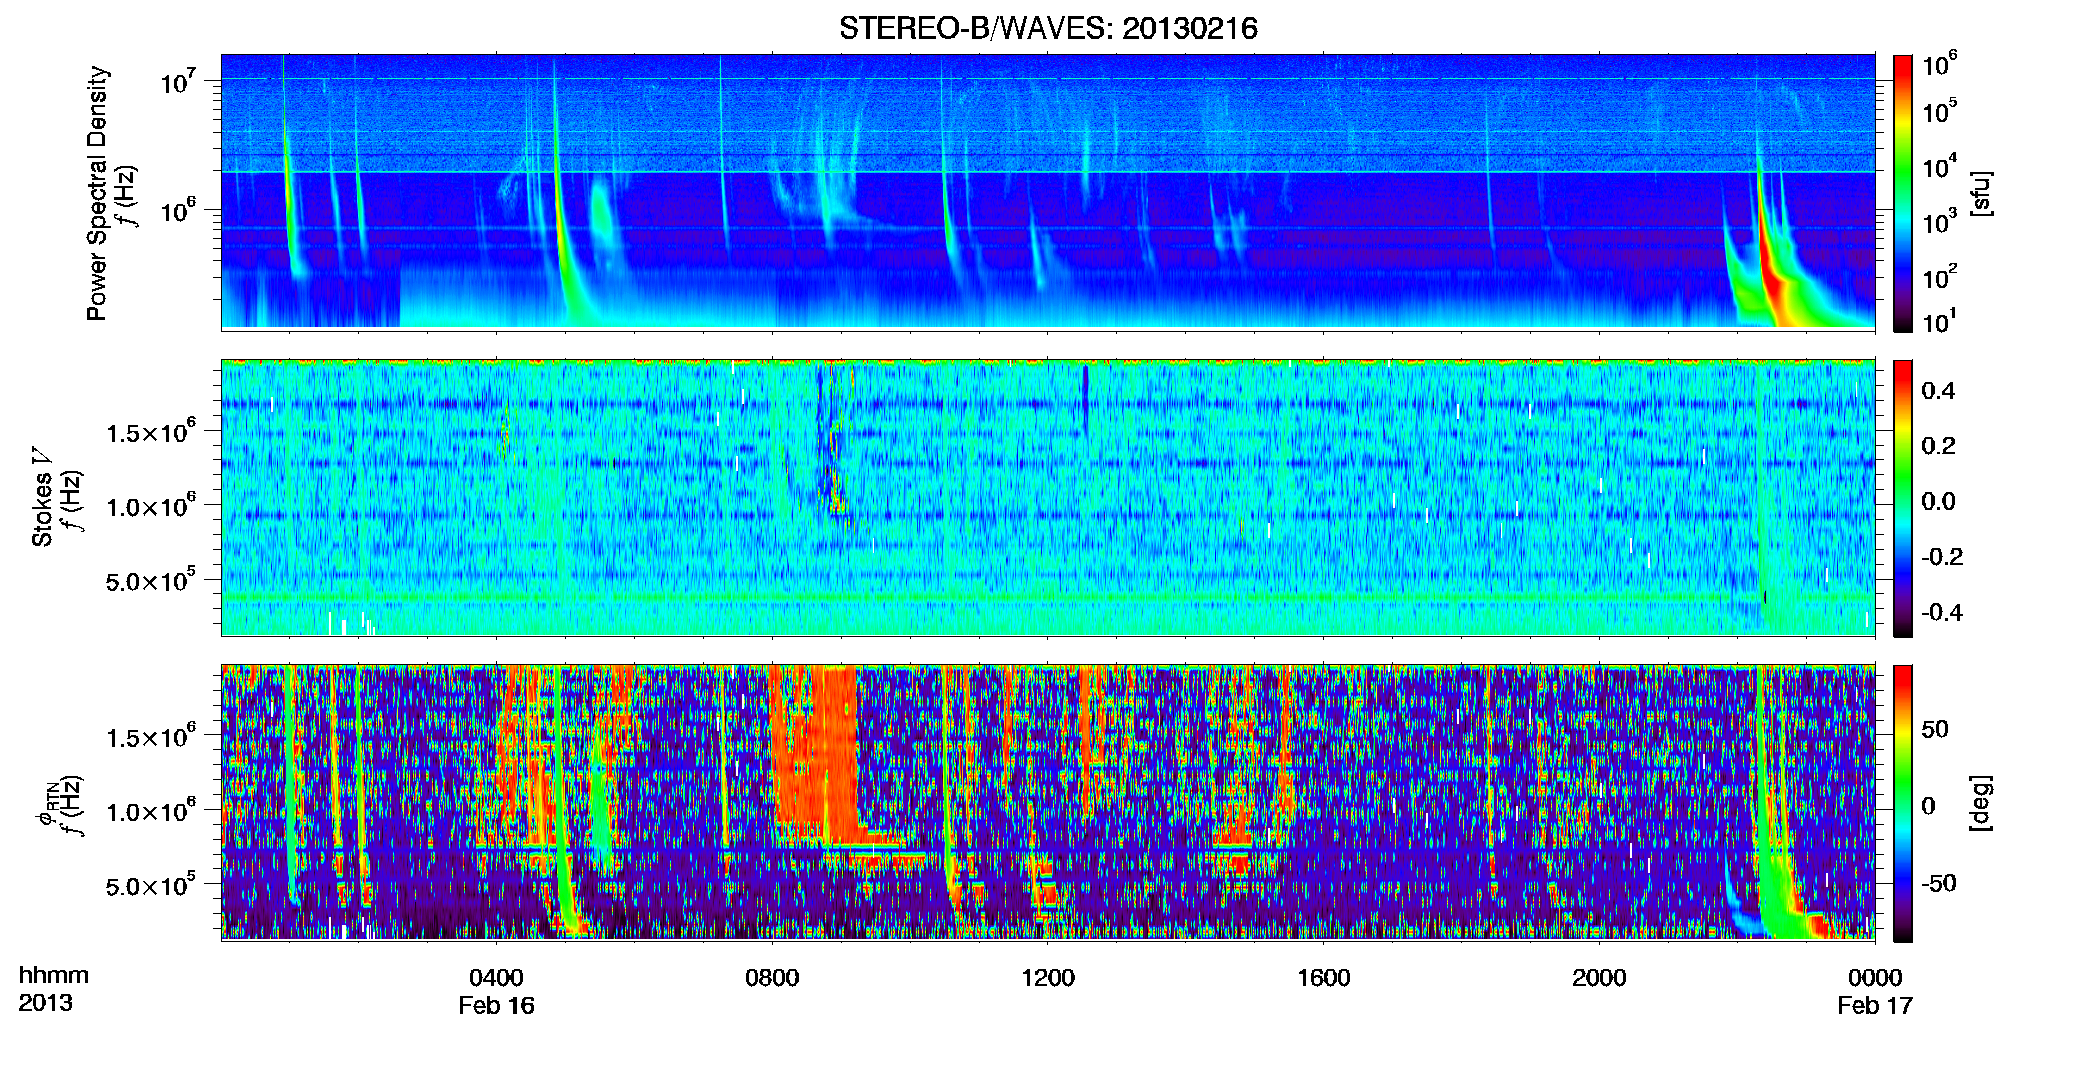
Task: Click the 2000 time axis label
Action: [x=1599, y=977]
